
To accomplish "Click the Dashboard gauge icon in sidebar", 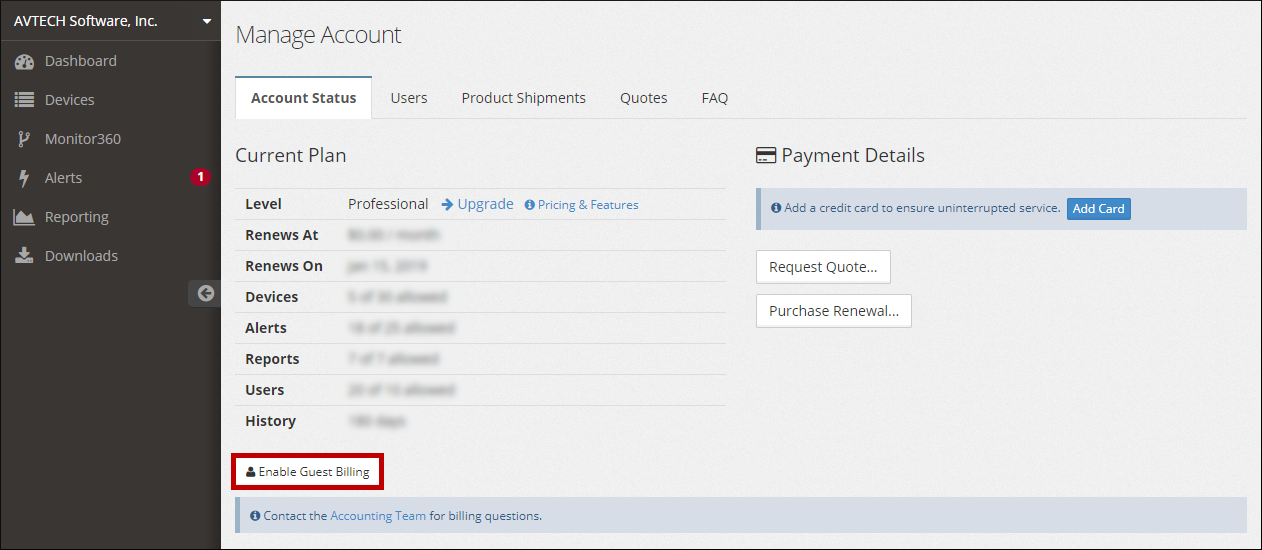I will tap(25, 62).
